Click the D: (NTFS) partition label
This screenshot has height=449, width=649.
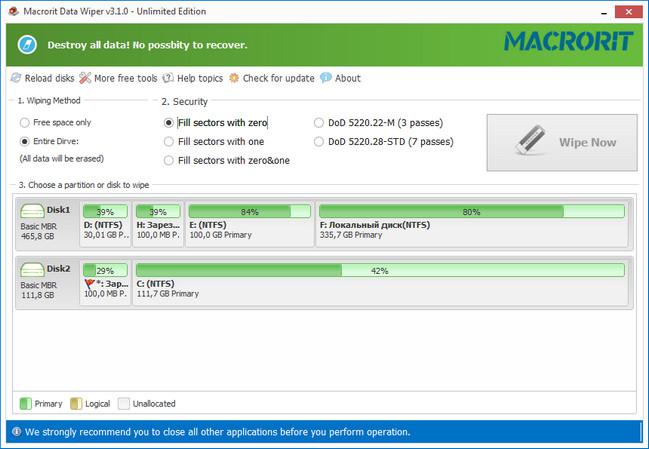point(103,225)
